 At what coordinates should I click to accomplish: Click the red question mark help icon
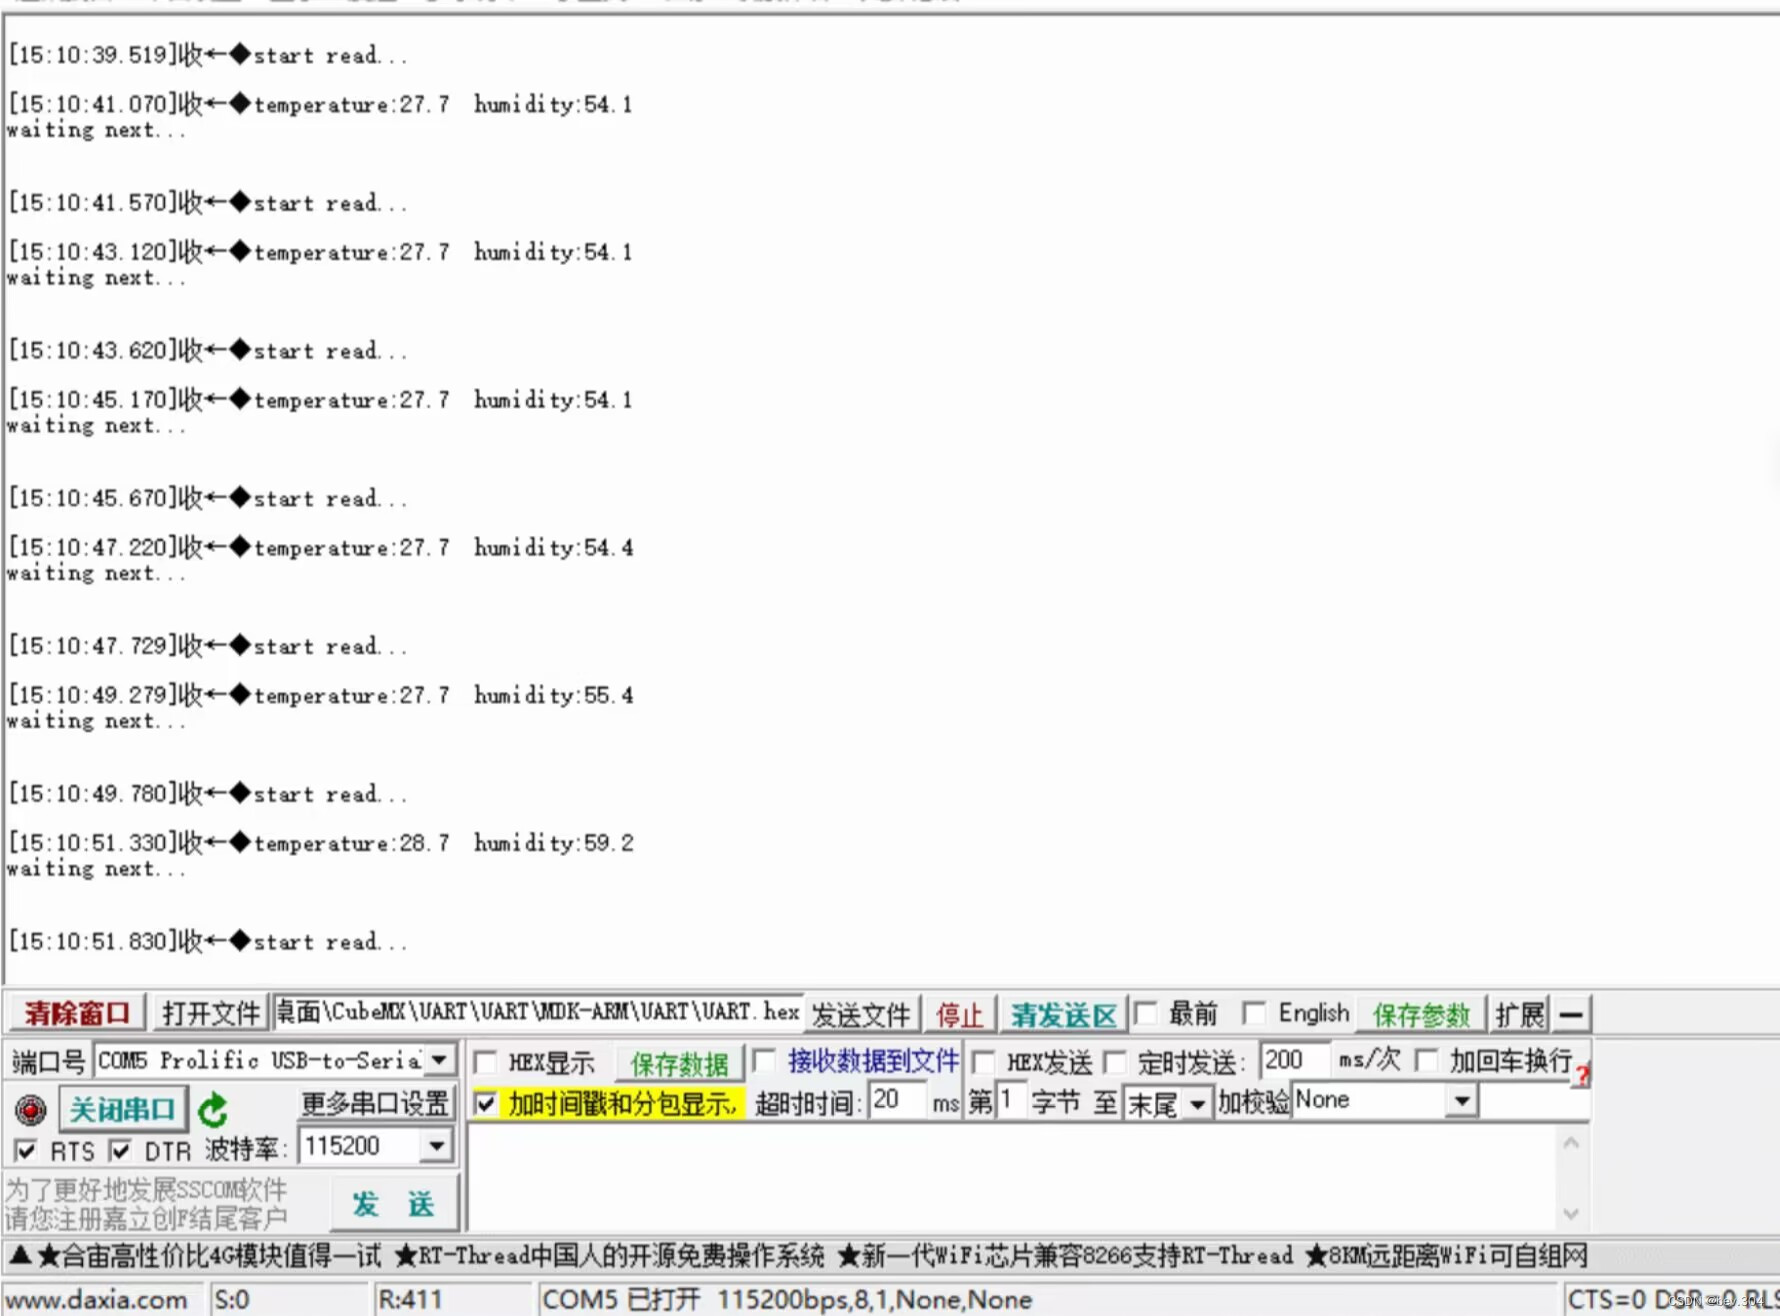pos(1582,1075)
